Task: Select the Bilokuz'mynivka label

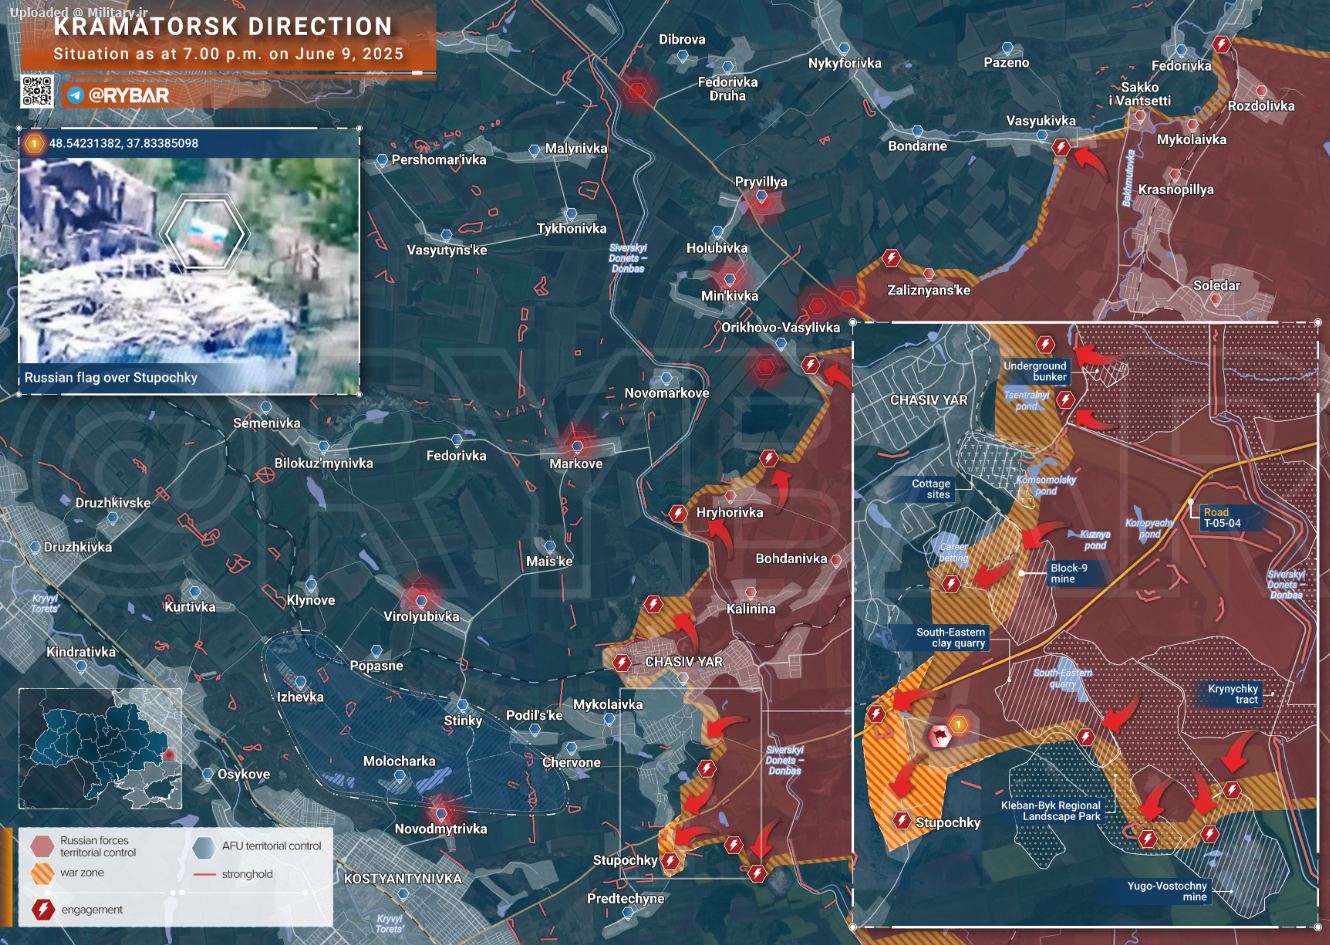Action: click(x=324, y=463)
